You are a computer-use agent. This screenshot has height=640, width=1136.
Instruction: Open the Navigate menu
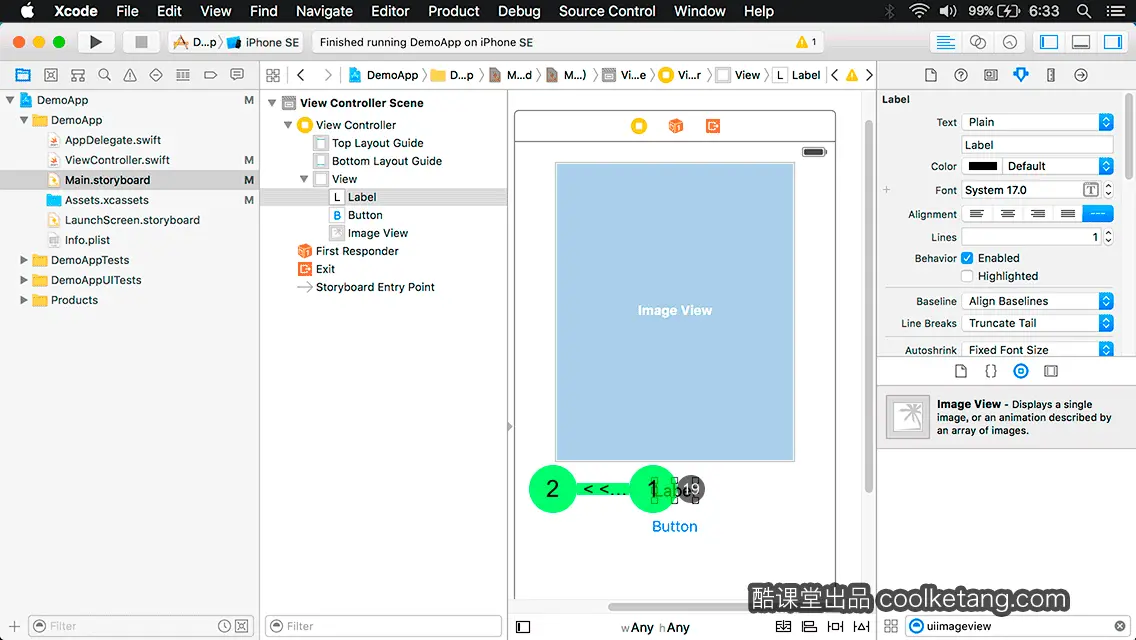[324, 11]
